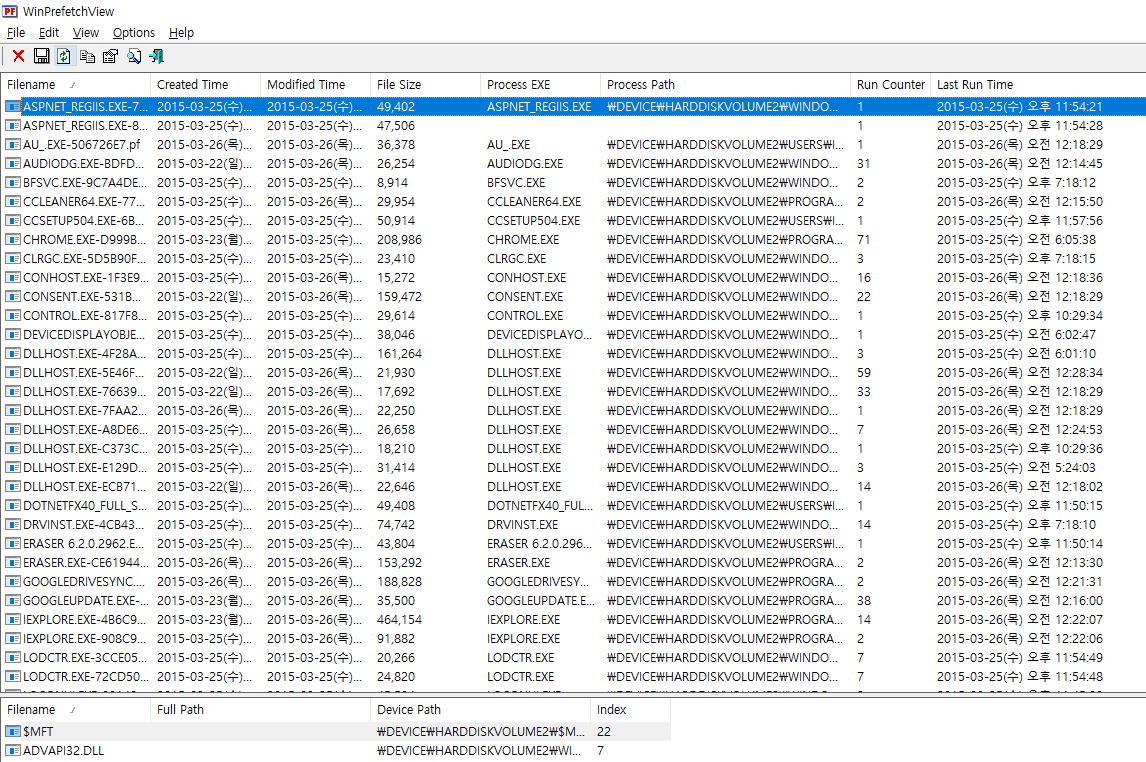This screenshot has width=1146, height=762.
Task: Click the process EXE cell AUDIODG.EXE
Action: coord(525,164)
